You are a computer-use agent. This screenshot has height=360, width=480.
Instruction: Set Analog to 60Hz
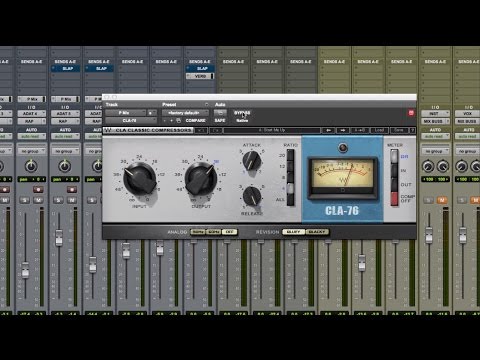pyautogui.click(x=213, y=232)
